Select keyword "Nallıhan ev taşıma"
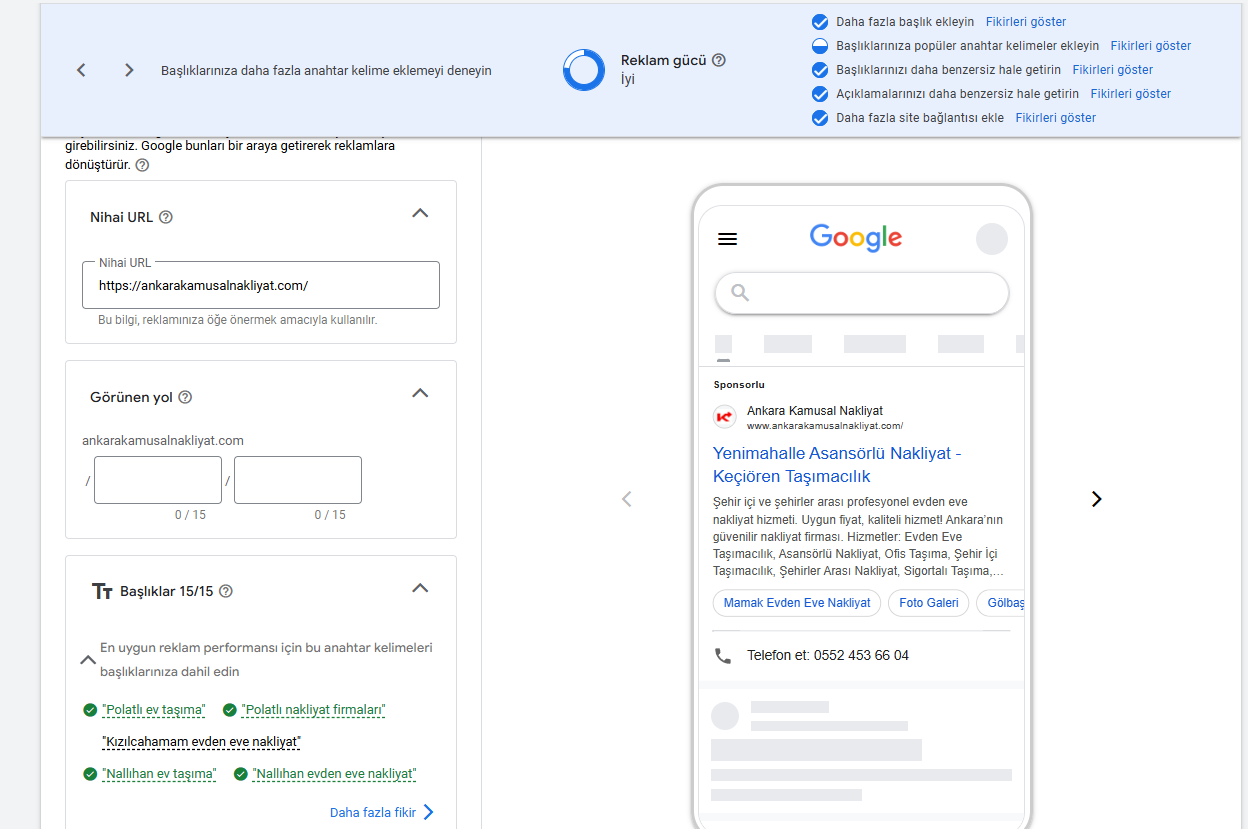This screenshot has width=1248, height=829. (159, 774)
